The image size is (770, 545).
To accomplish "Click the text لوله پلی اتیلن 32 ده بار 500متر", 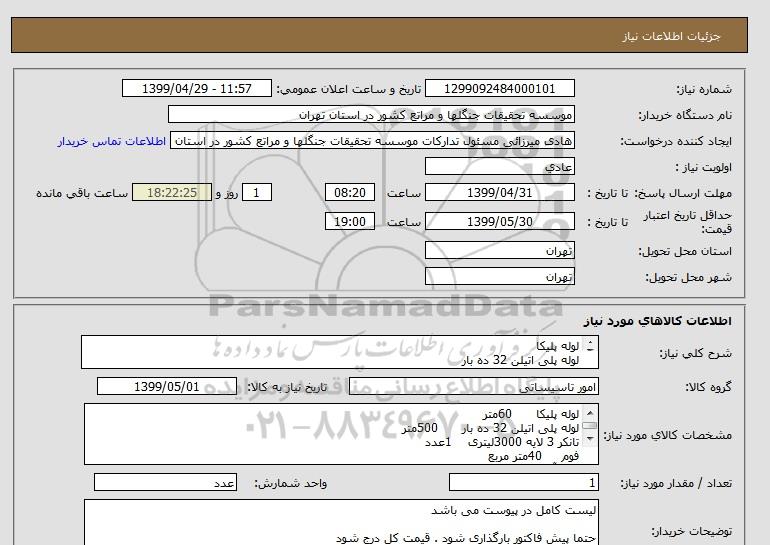I will click(491, 429).
